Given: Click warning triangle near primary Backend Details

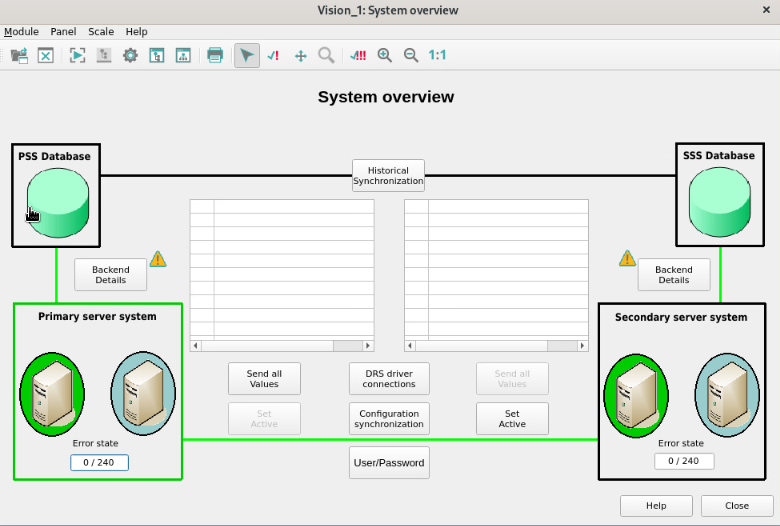Looking at the screenshot, I should (158, 259).
